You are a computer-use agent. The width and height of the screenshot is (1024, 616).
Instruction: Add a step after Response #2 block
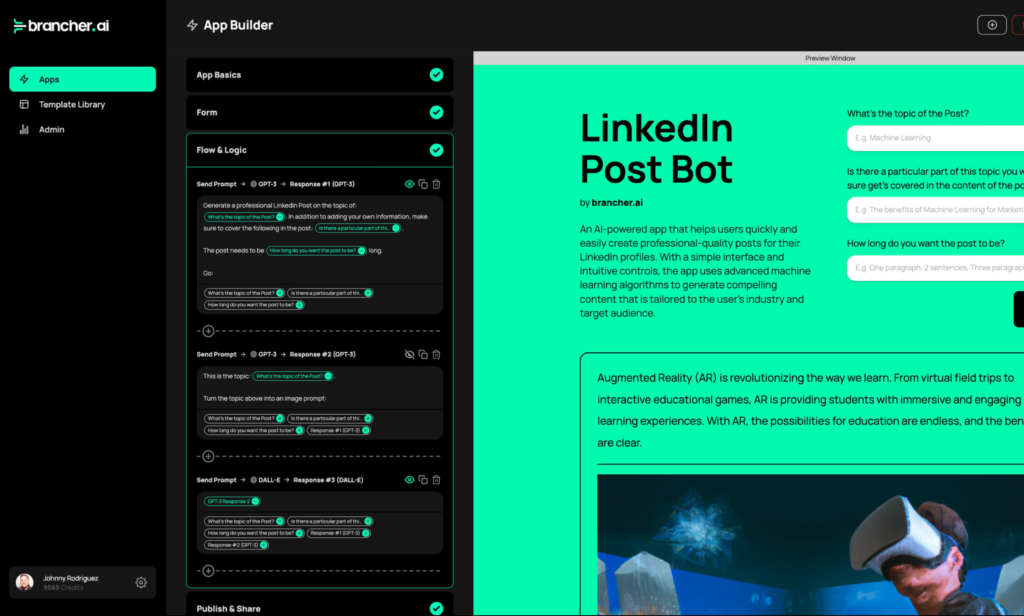point(208,456)
